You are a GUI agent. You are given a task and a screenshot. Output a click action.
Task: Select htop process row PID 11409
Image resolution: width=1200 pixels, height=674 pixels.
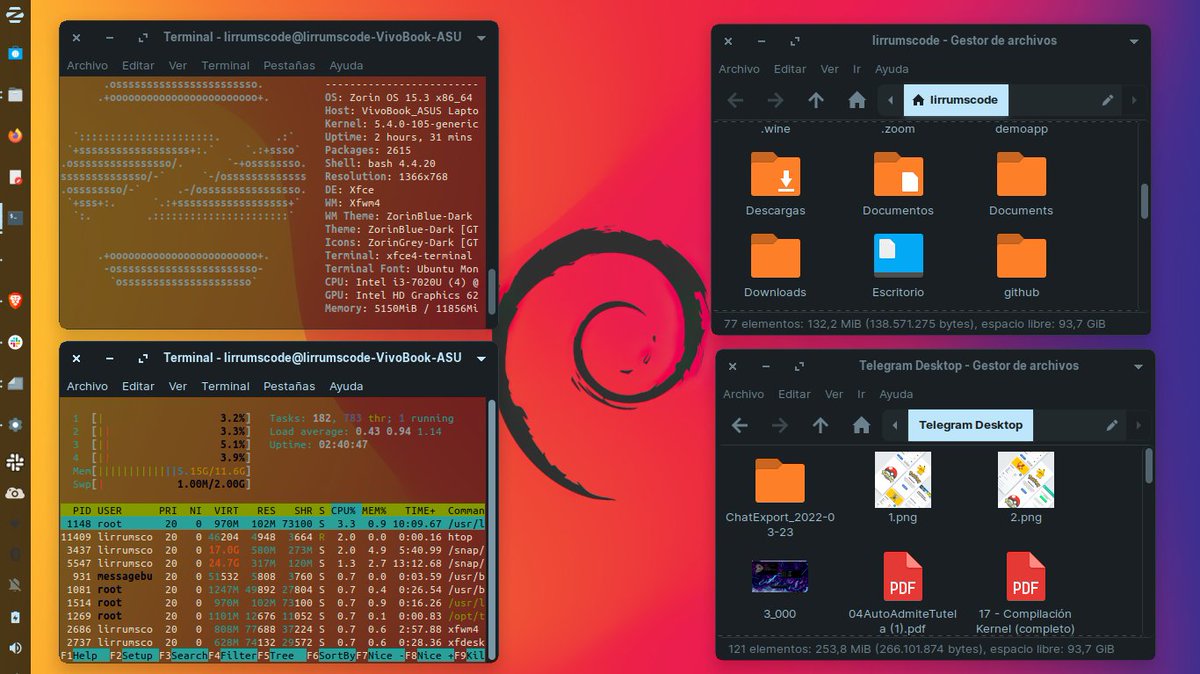273,537
